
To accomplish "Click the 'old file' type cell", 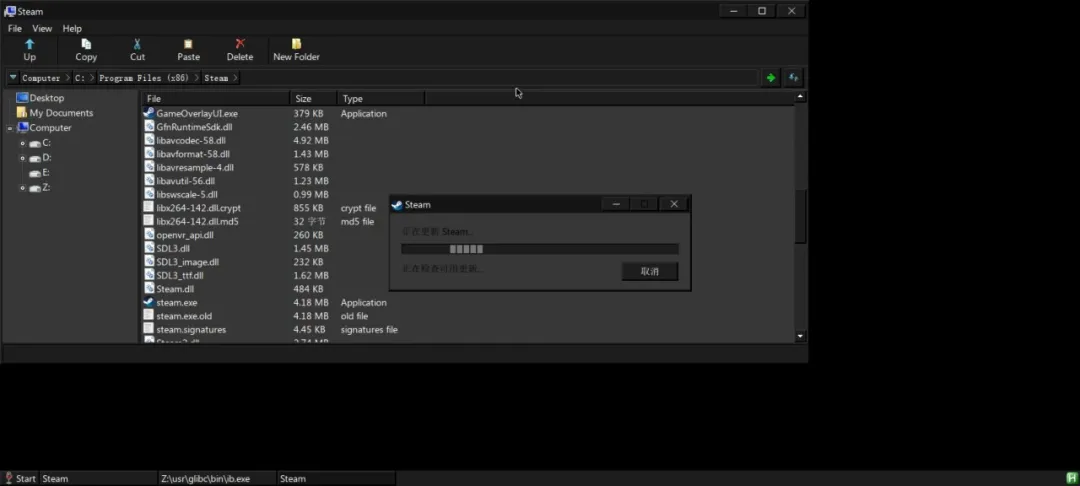I will pyautogui.click(x=354, y=316).
